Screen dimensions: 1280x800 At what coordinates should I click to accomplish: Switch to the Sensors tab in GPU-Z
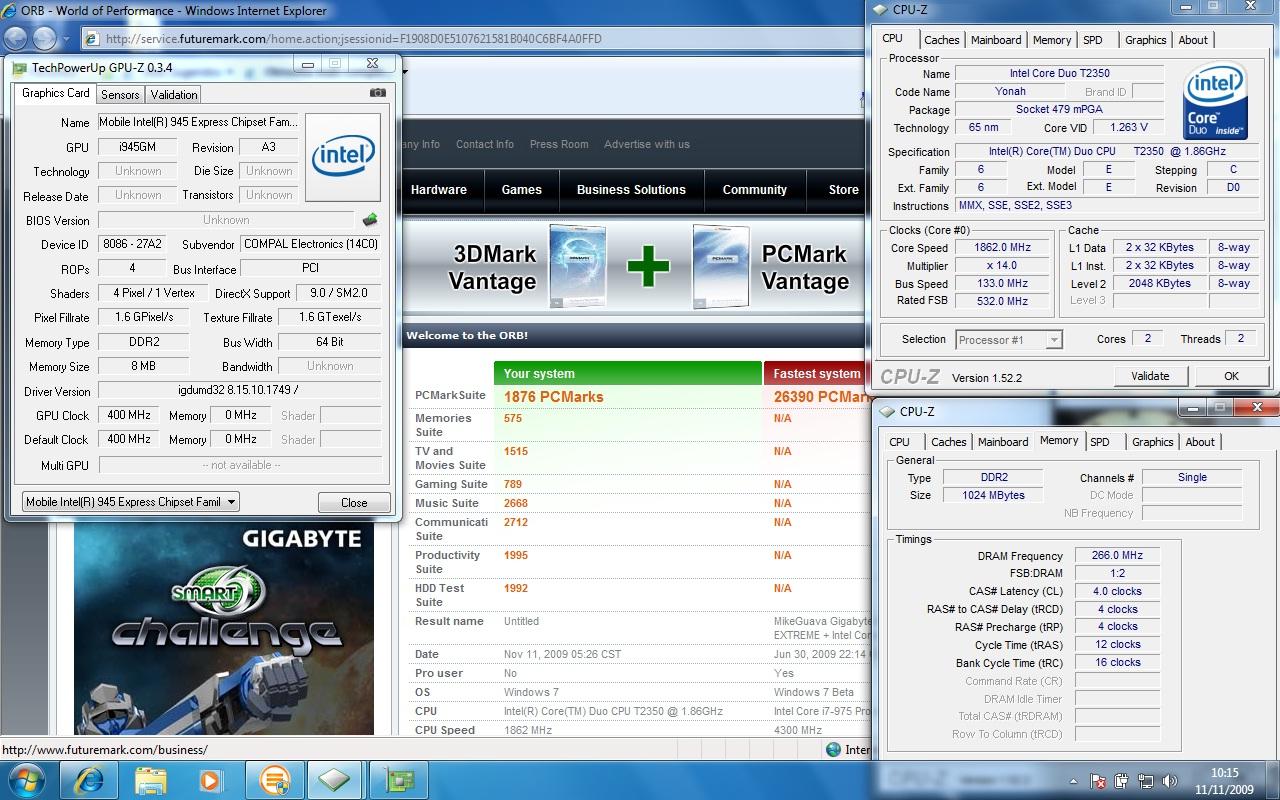click(x=120, y=95)
